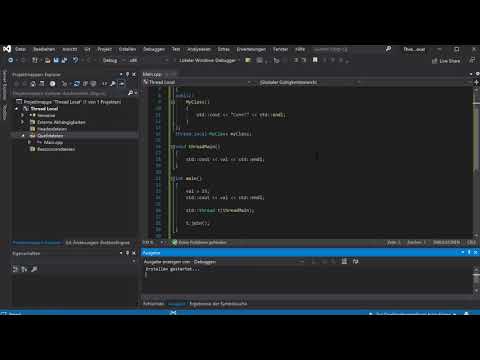Open the Datei menu
The width and height of the screenshot is (480, 360).
pos(20,49)
